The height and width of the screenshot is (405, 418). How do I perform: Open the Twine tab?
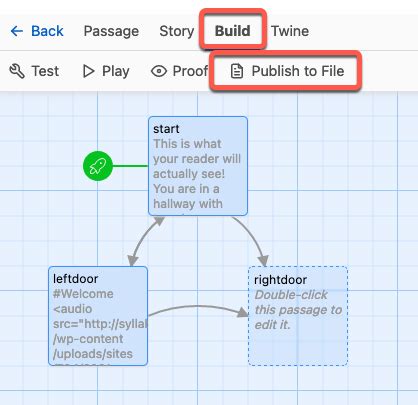(x=290, y=31)
